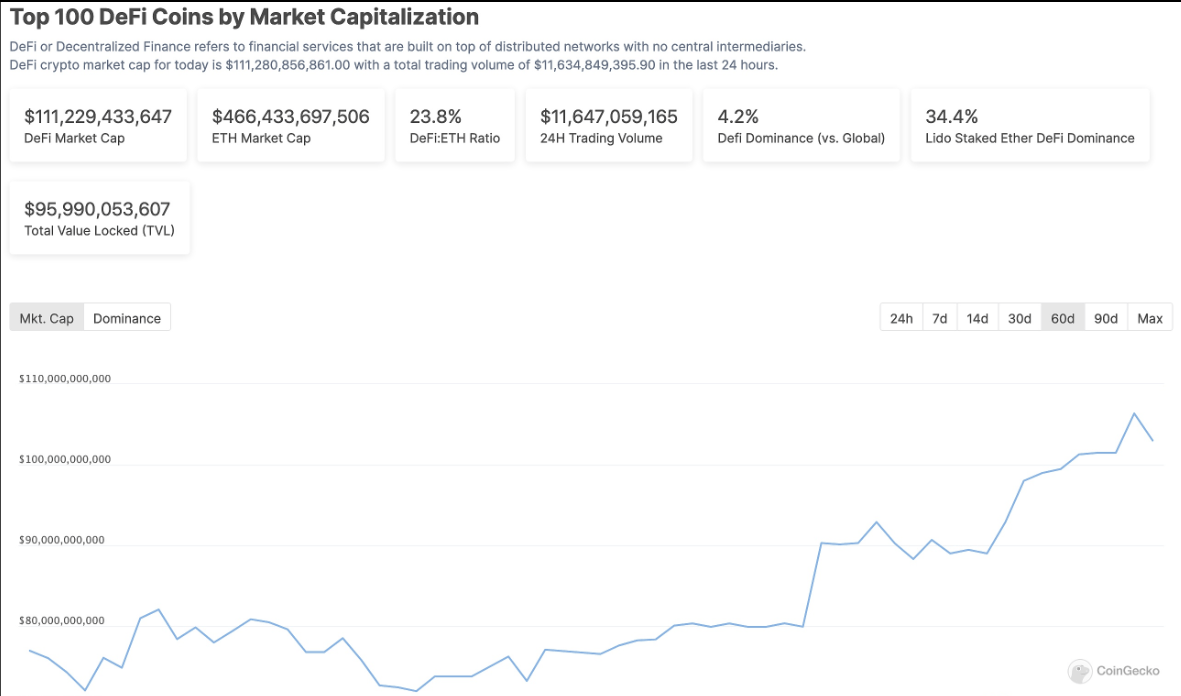
Task: Click the $100,000,000,000 y-axis label
Action: [65, 460]
